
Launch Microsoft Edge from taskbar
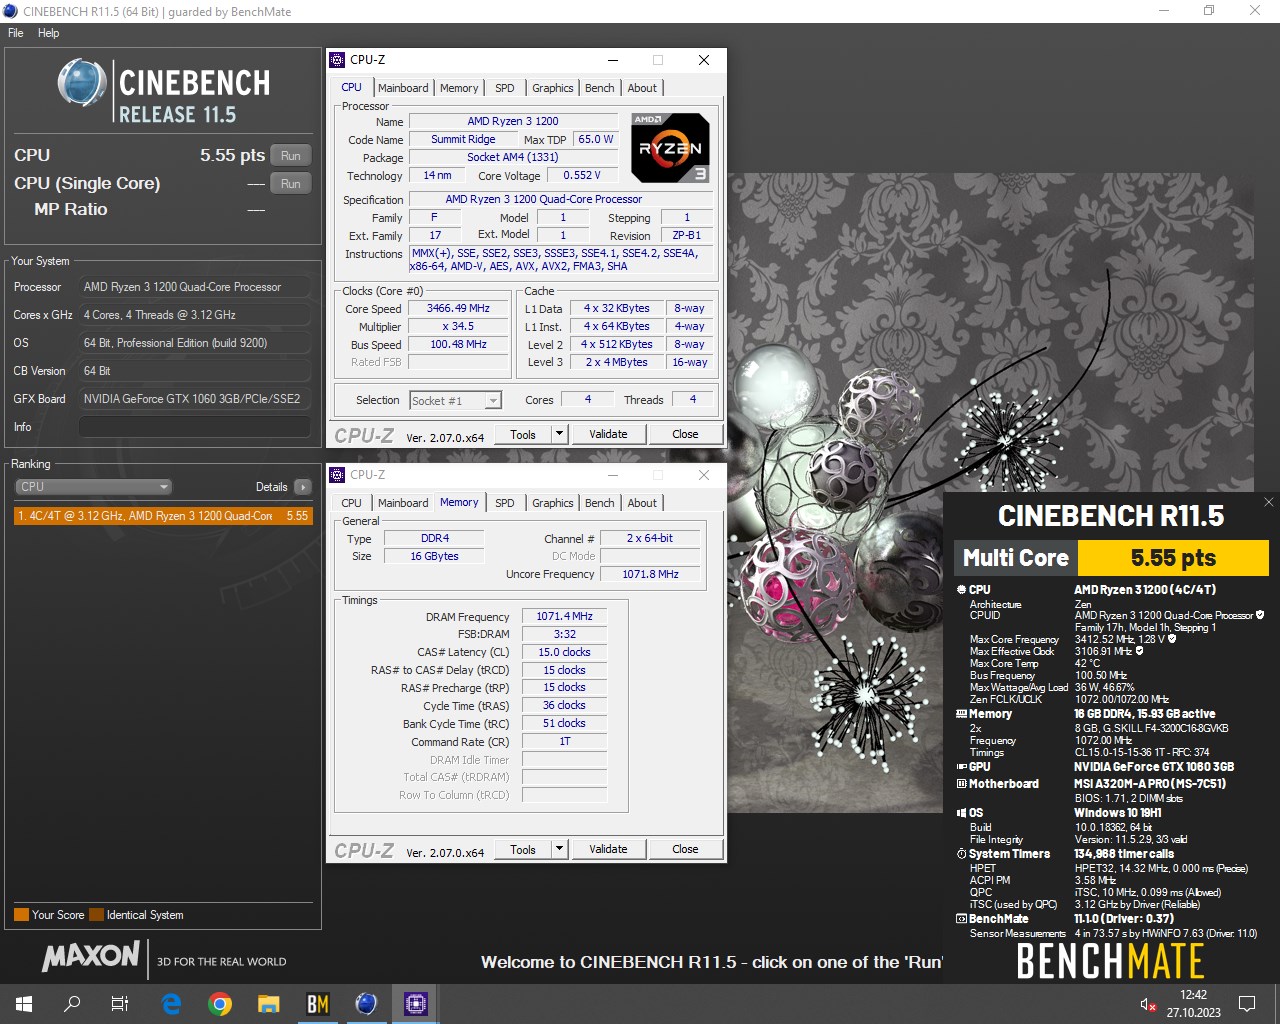click(171, 1004)
